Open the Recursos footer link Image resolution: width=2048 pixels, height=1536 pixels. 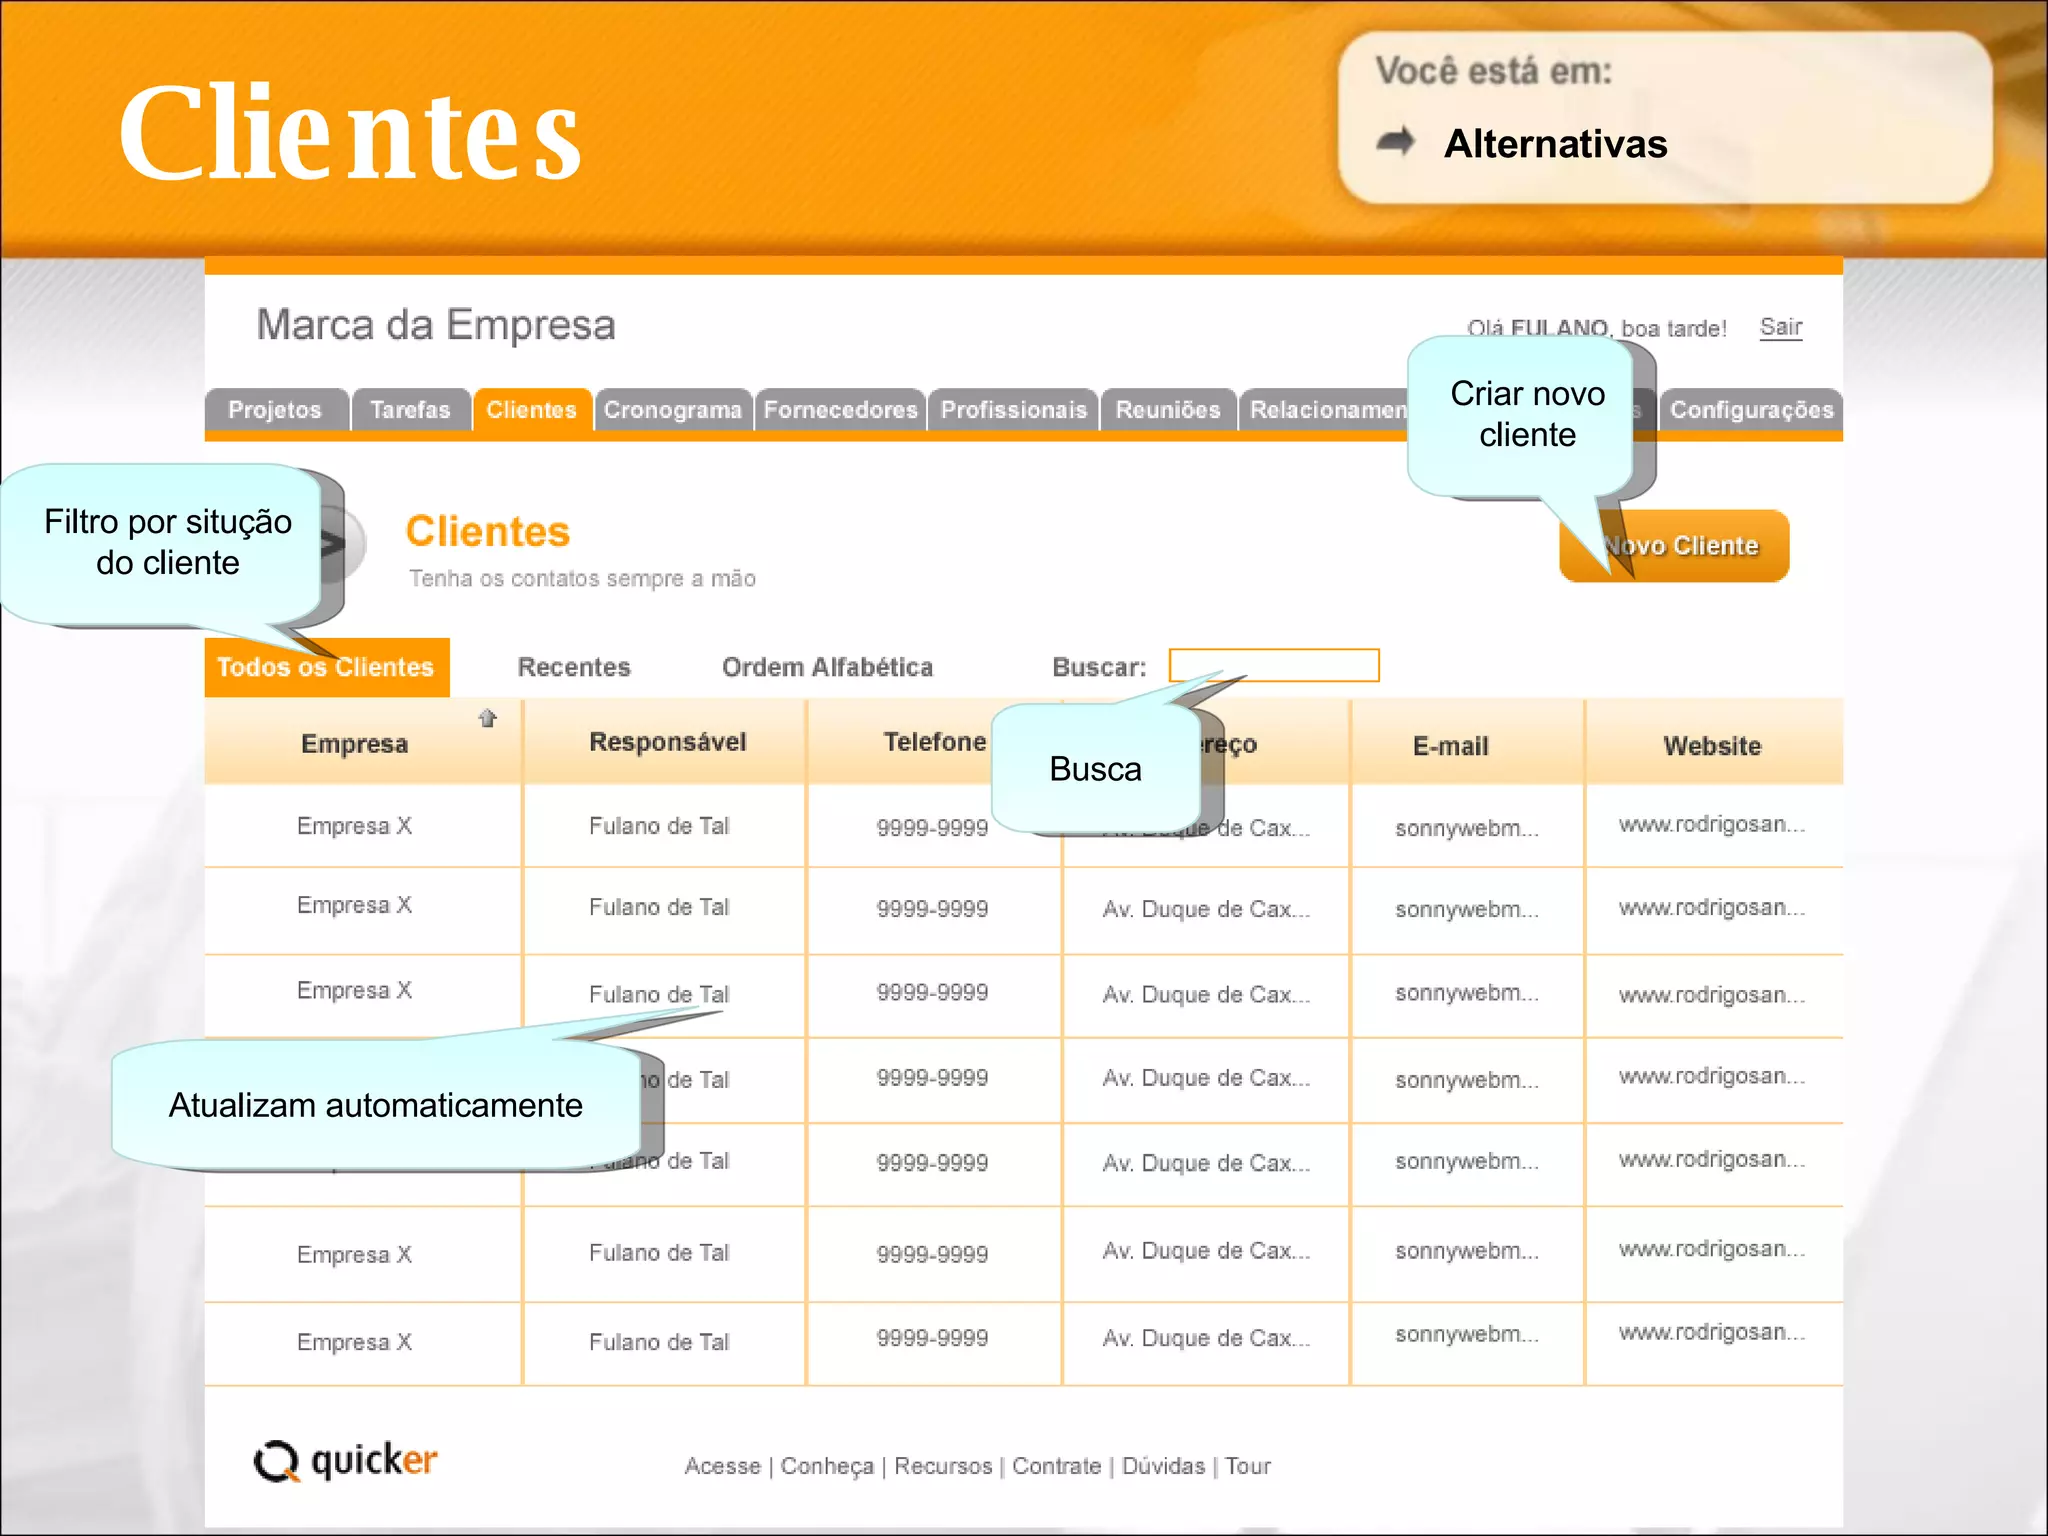click(x=943, y=1466)
